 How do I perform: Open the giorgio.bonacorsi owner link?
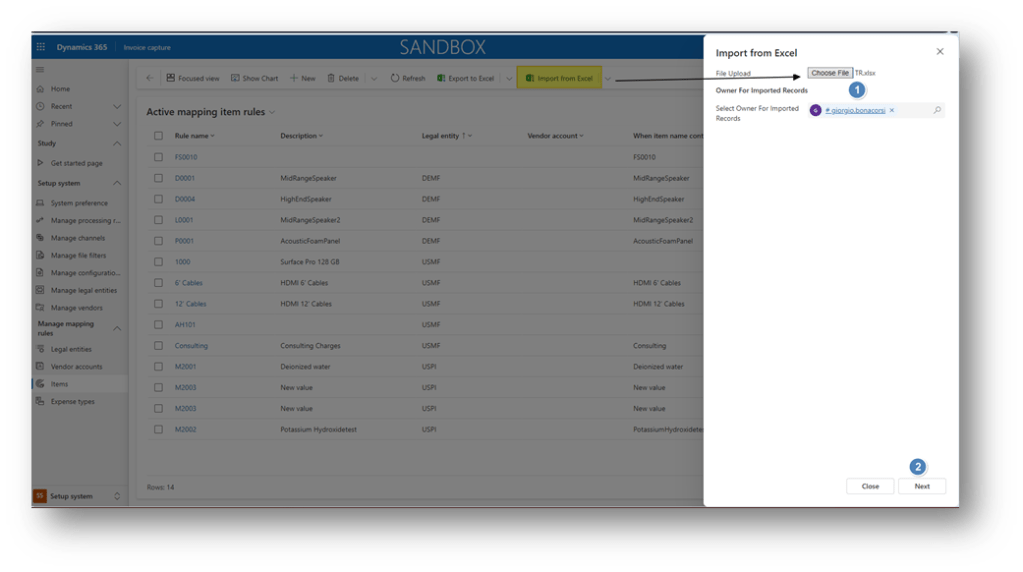click(x=855, y=110)
